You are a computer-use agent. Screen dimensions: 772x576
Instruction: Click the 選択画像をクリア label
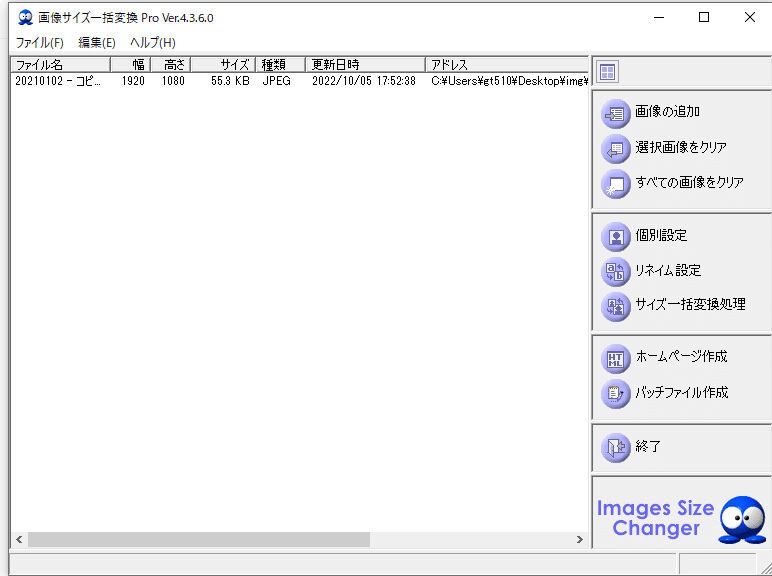pyautogui.click(x=681, y=147)
